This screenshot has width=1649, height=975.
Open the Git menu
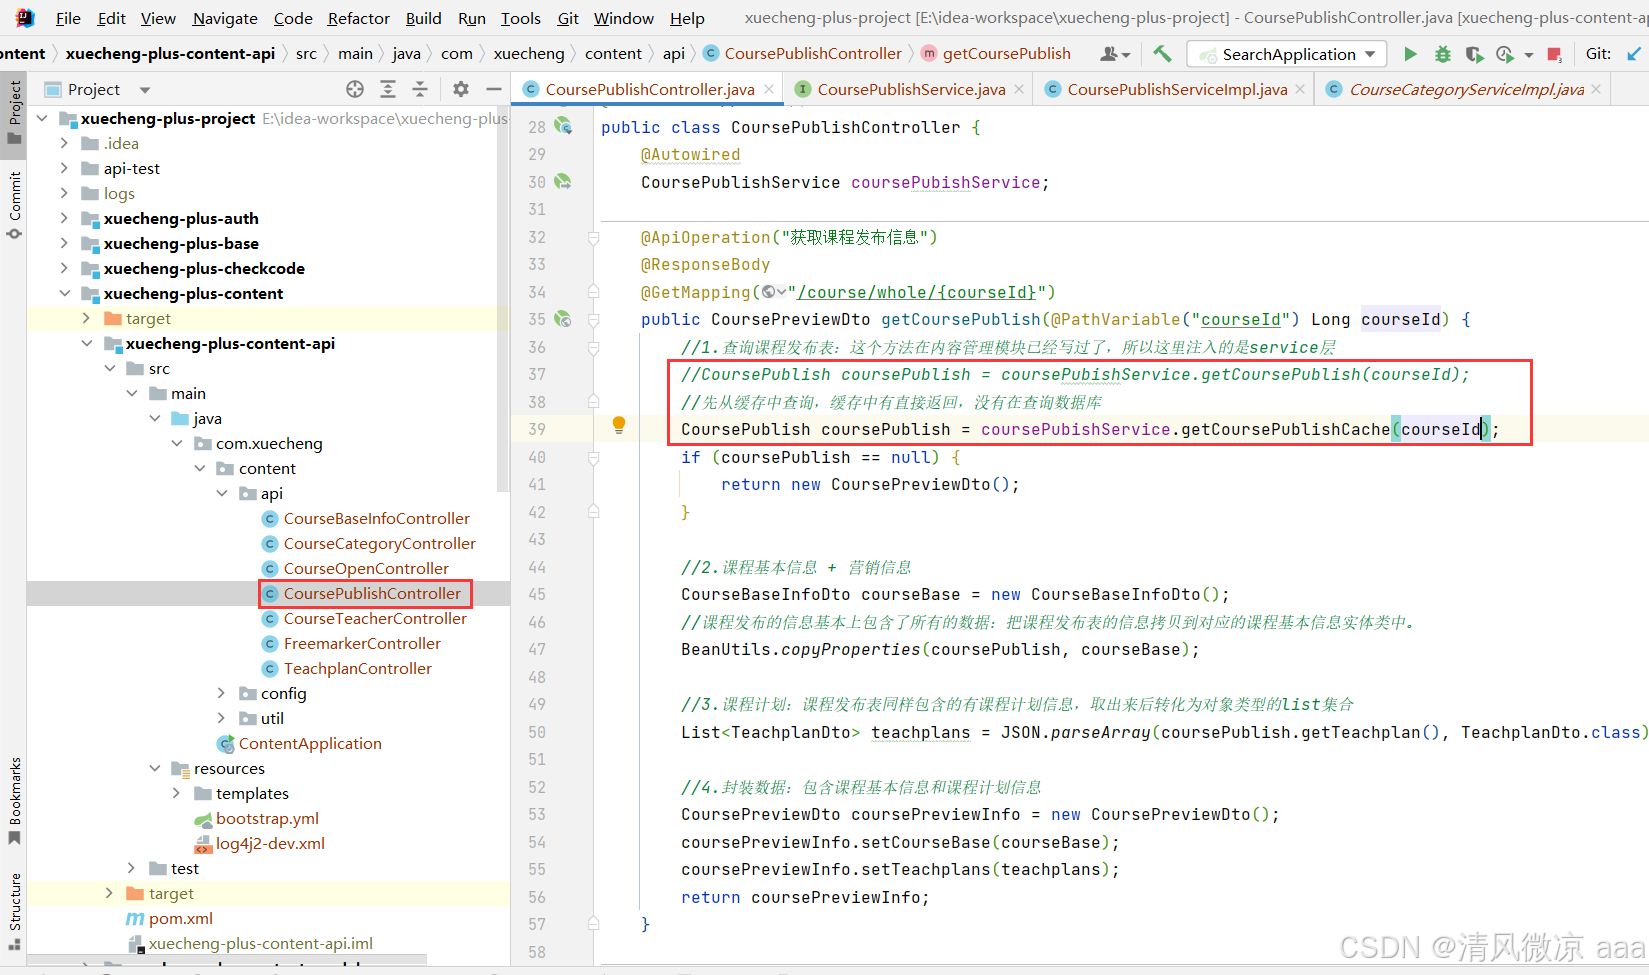[x=568, y=18]
